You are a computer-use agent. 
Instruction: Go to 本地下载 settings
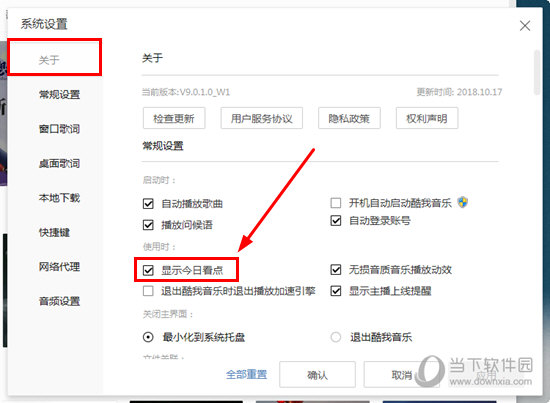point(59,198)
